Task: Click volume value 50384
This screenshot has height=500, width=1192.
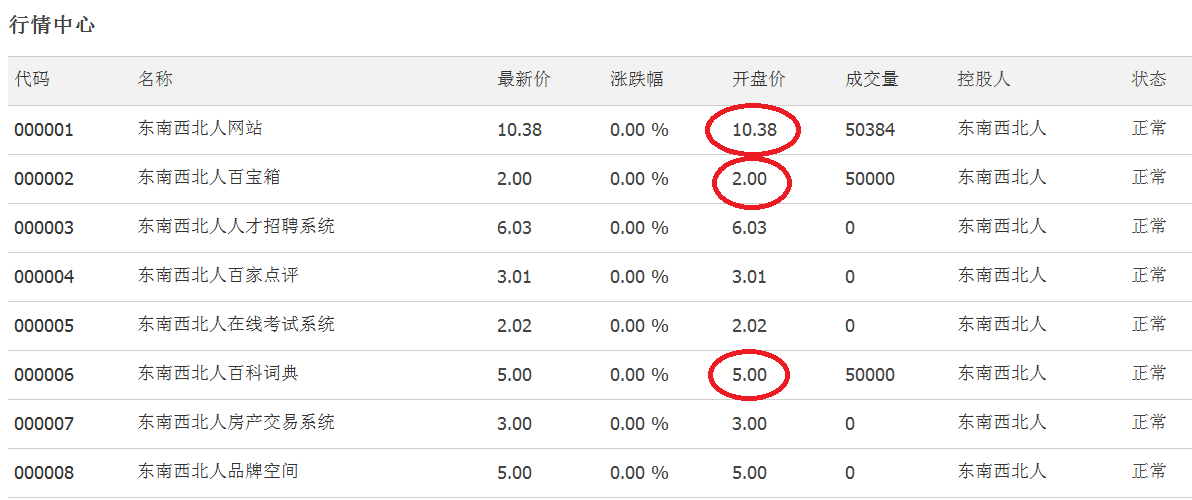Action: pos(870,130)
